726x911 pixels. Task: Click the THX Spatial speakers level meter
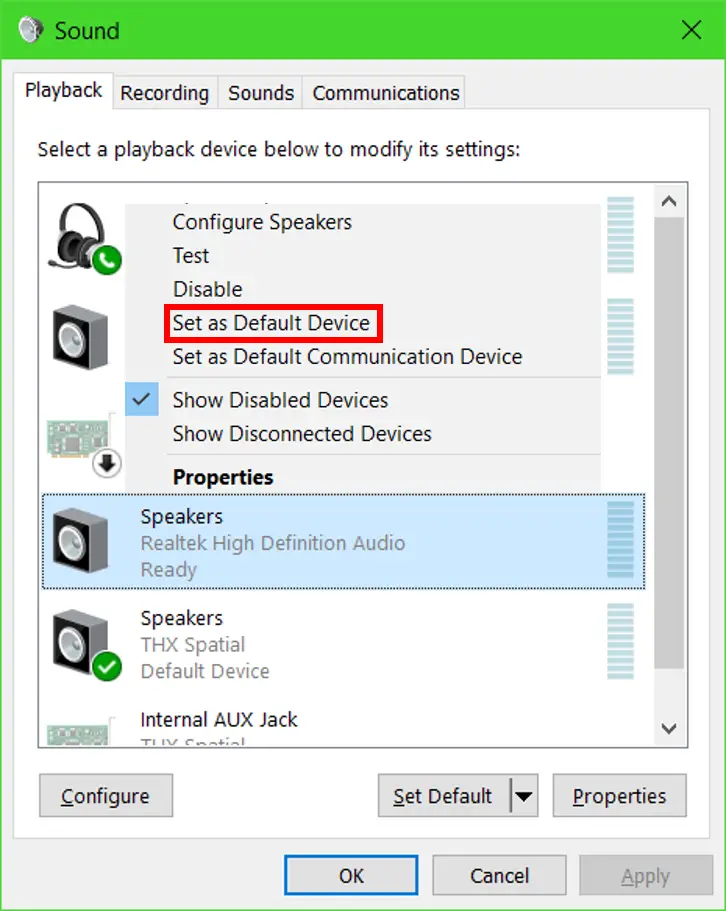click(x=620, y=641)
